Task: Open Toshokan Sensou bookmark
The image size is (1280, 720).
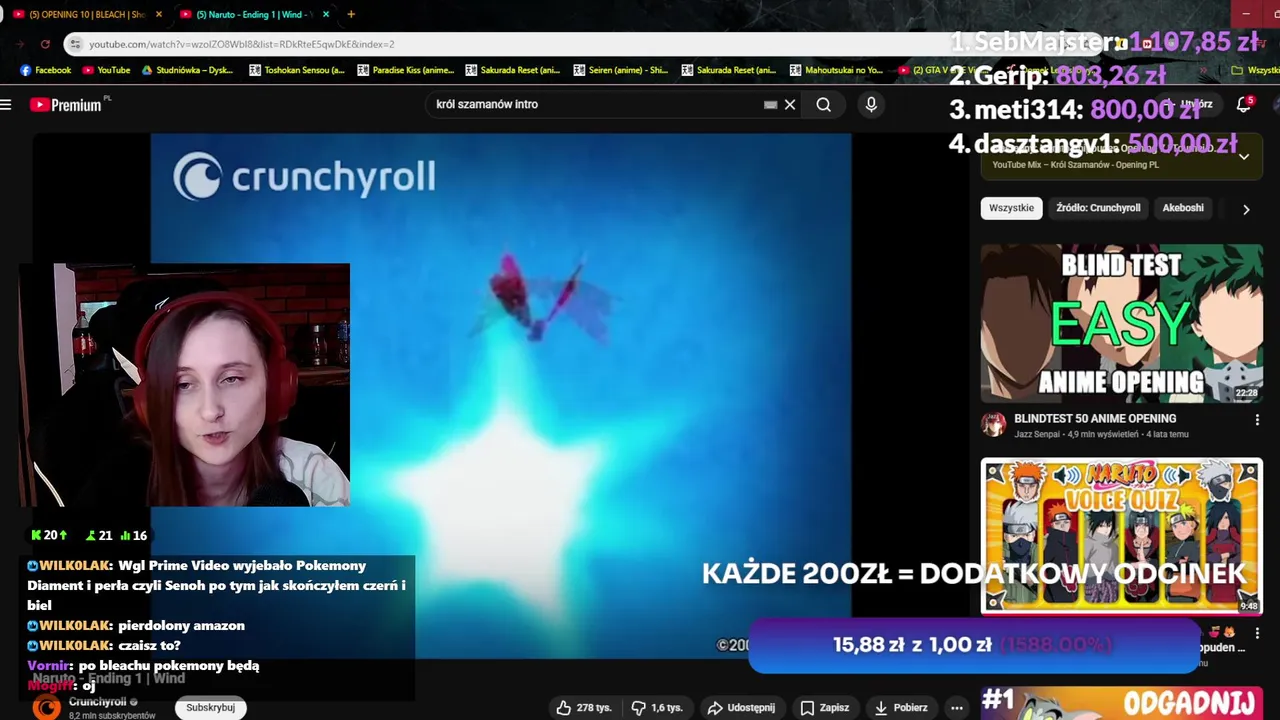Action: click(x=296, y=70)
